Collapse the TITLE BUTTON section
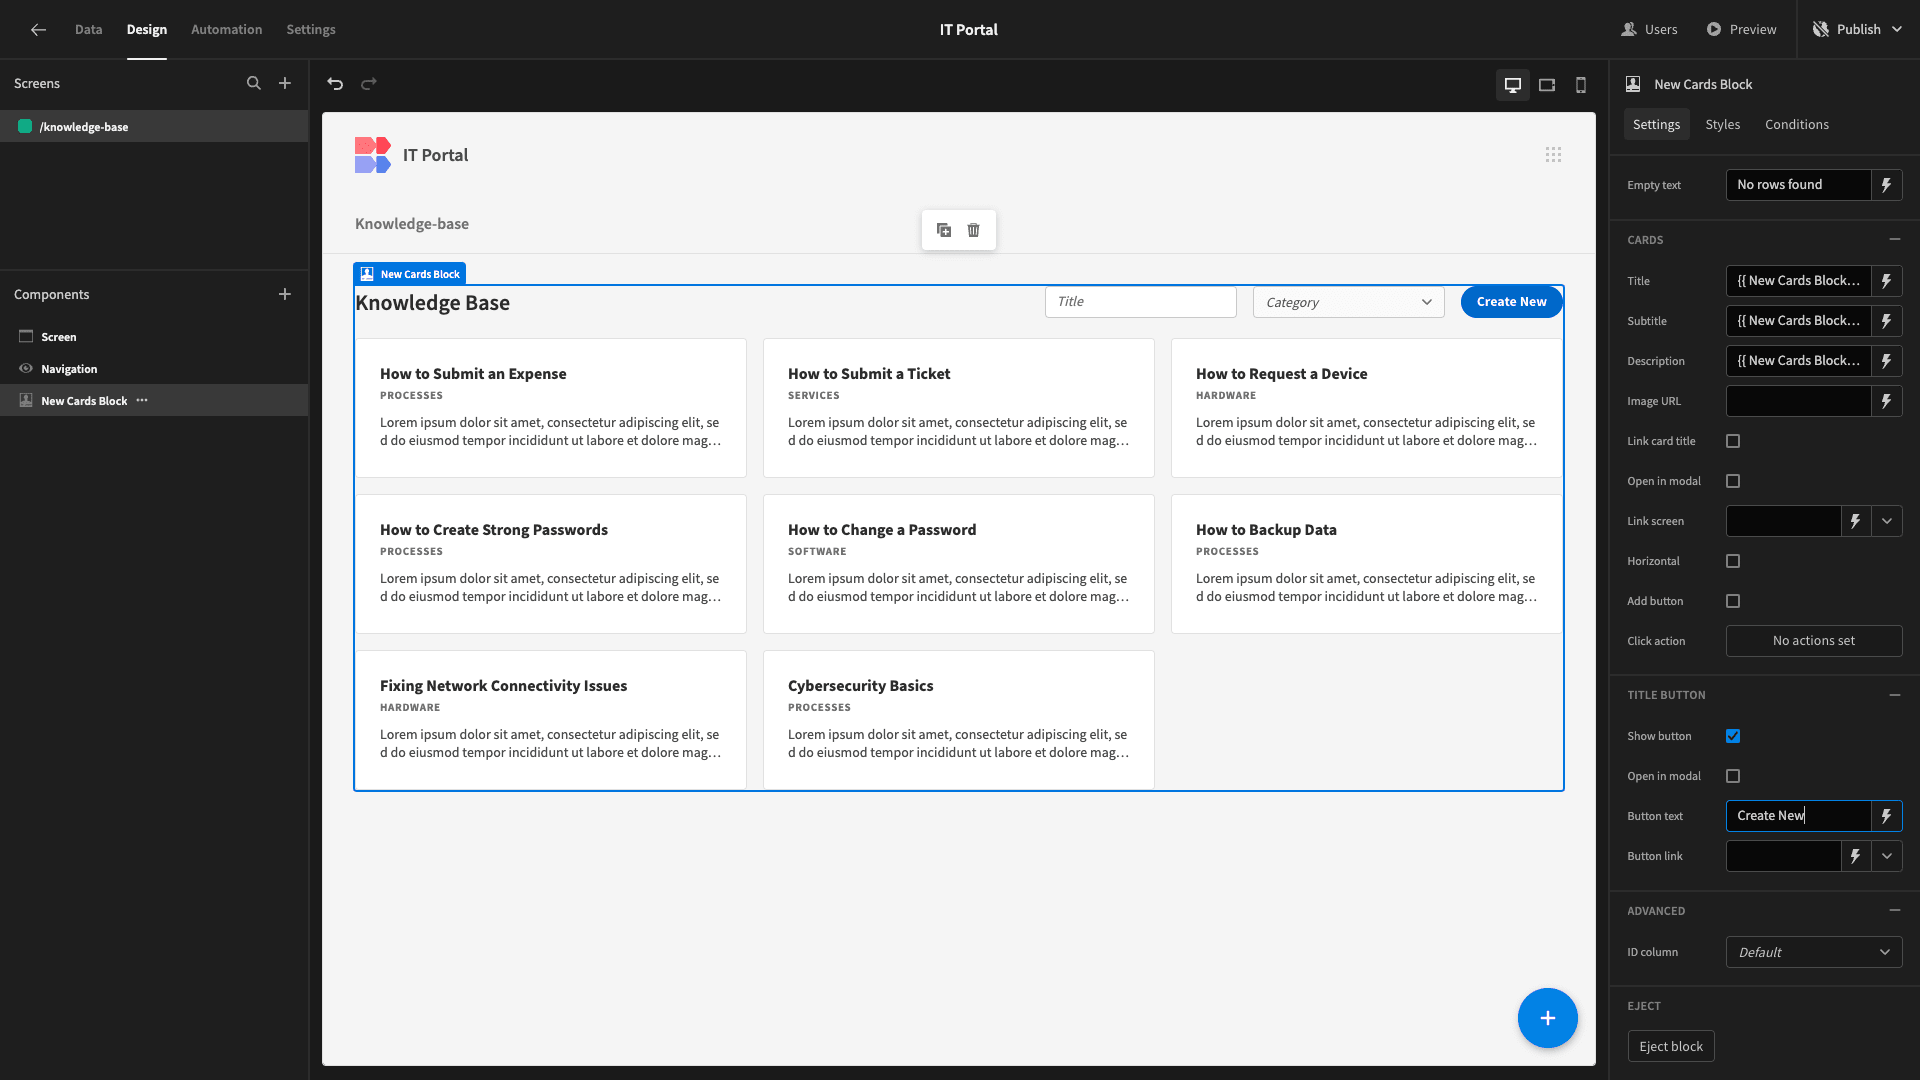Image resolution: width=1920 pixels, height=1080 pixels. point(1895,695)
